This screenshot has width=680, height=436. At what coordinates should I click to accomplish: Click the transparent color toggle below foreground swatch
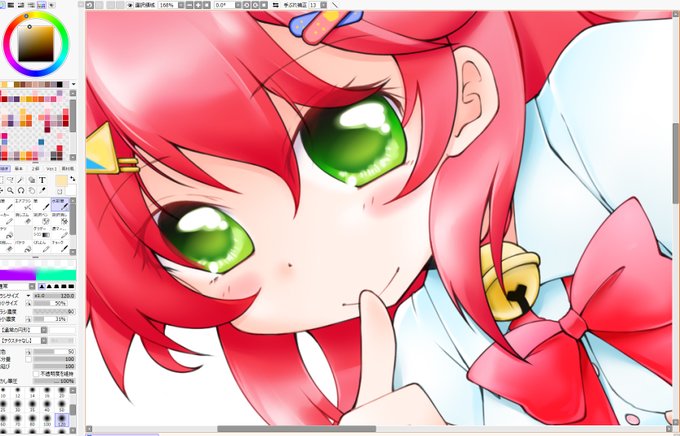click(x=60, y=191)
